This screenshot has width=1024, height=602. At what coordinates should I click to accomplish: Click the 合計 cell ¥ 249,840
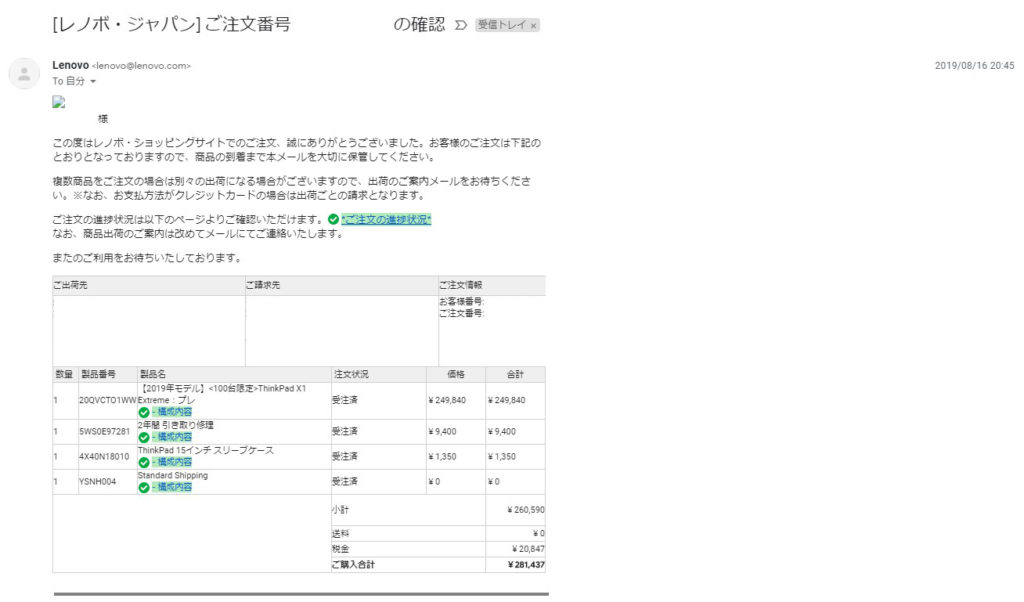[506, 400]
